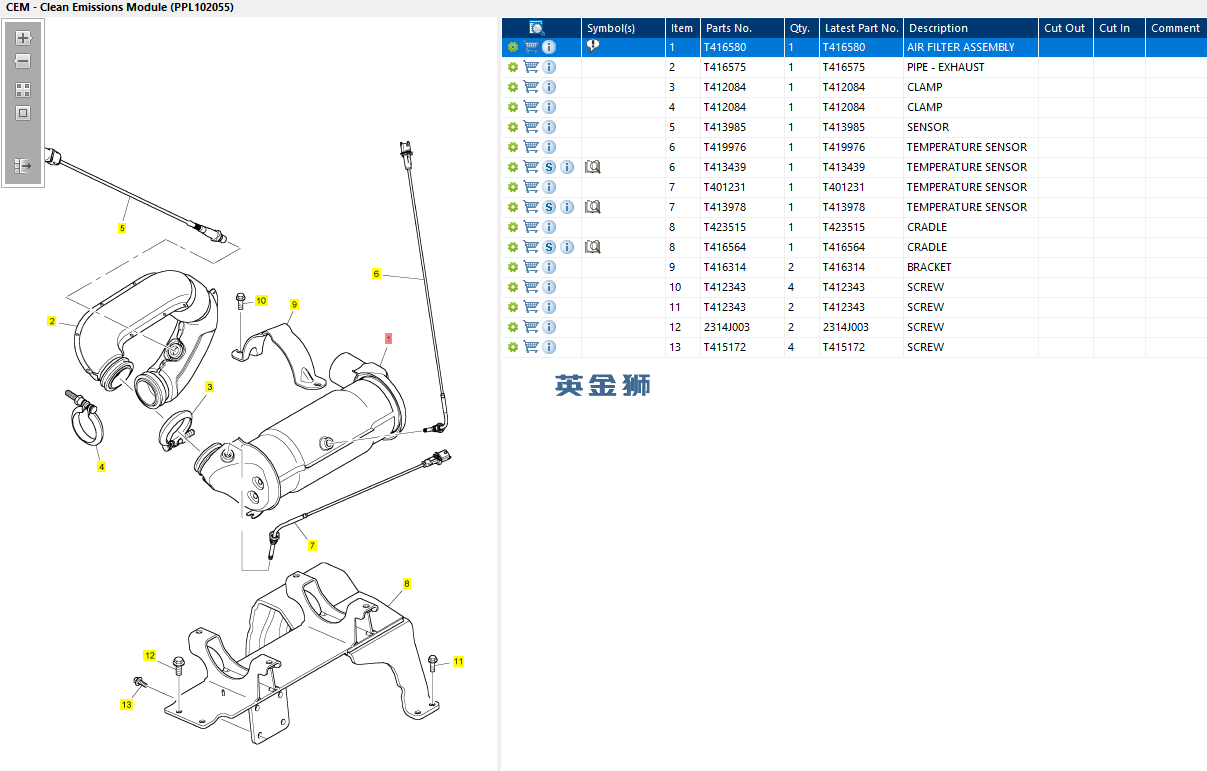The image size is (1207, 771).
Task: Sort by the Parts No. column header
Action: (x=728, y=28)
